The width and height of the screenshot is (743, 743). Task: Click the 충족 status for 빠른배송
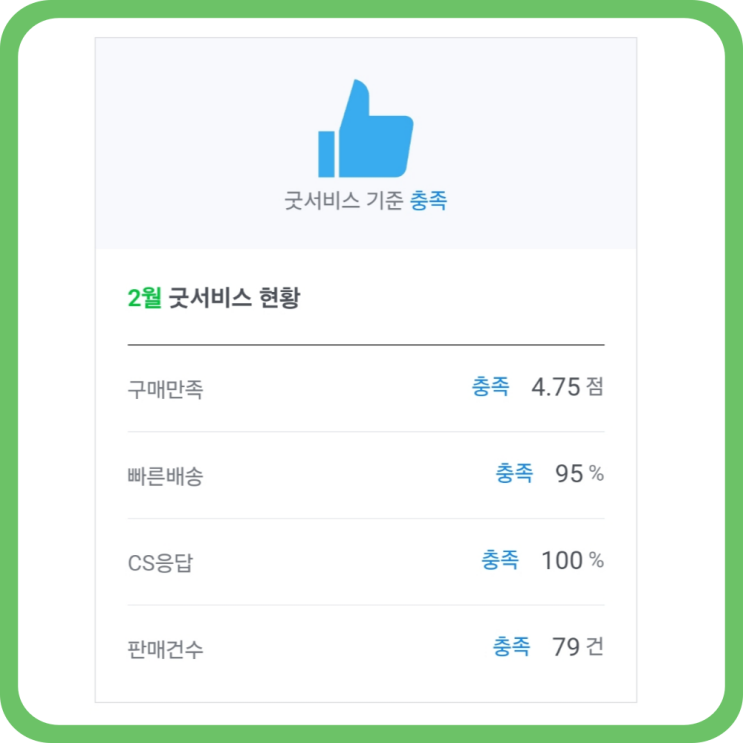pyautogui.click(x=514, y=474)
